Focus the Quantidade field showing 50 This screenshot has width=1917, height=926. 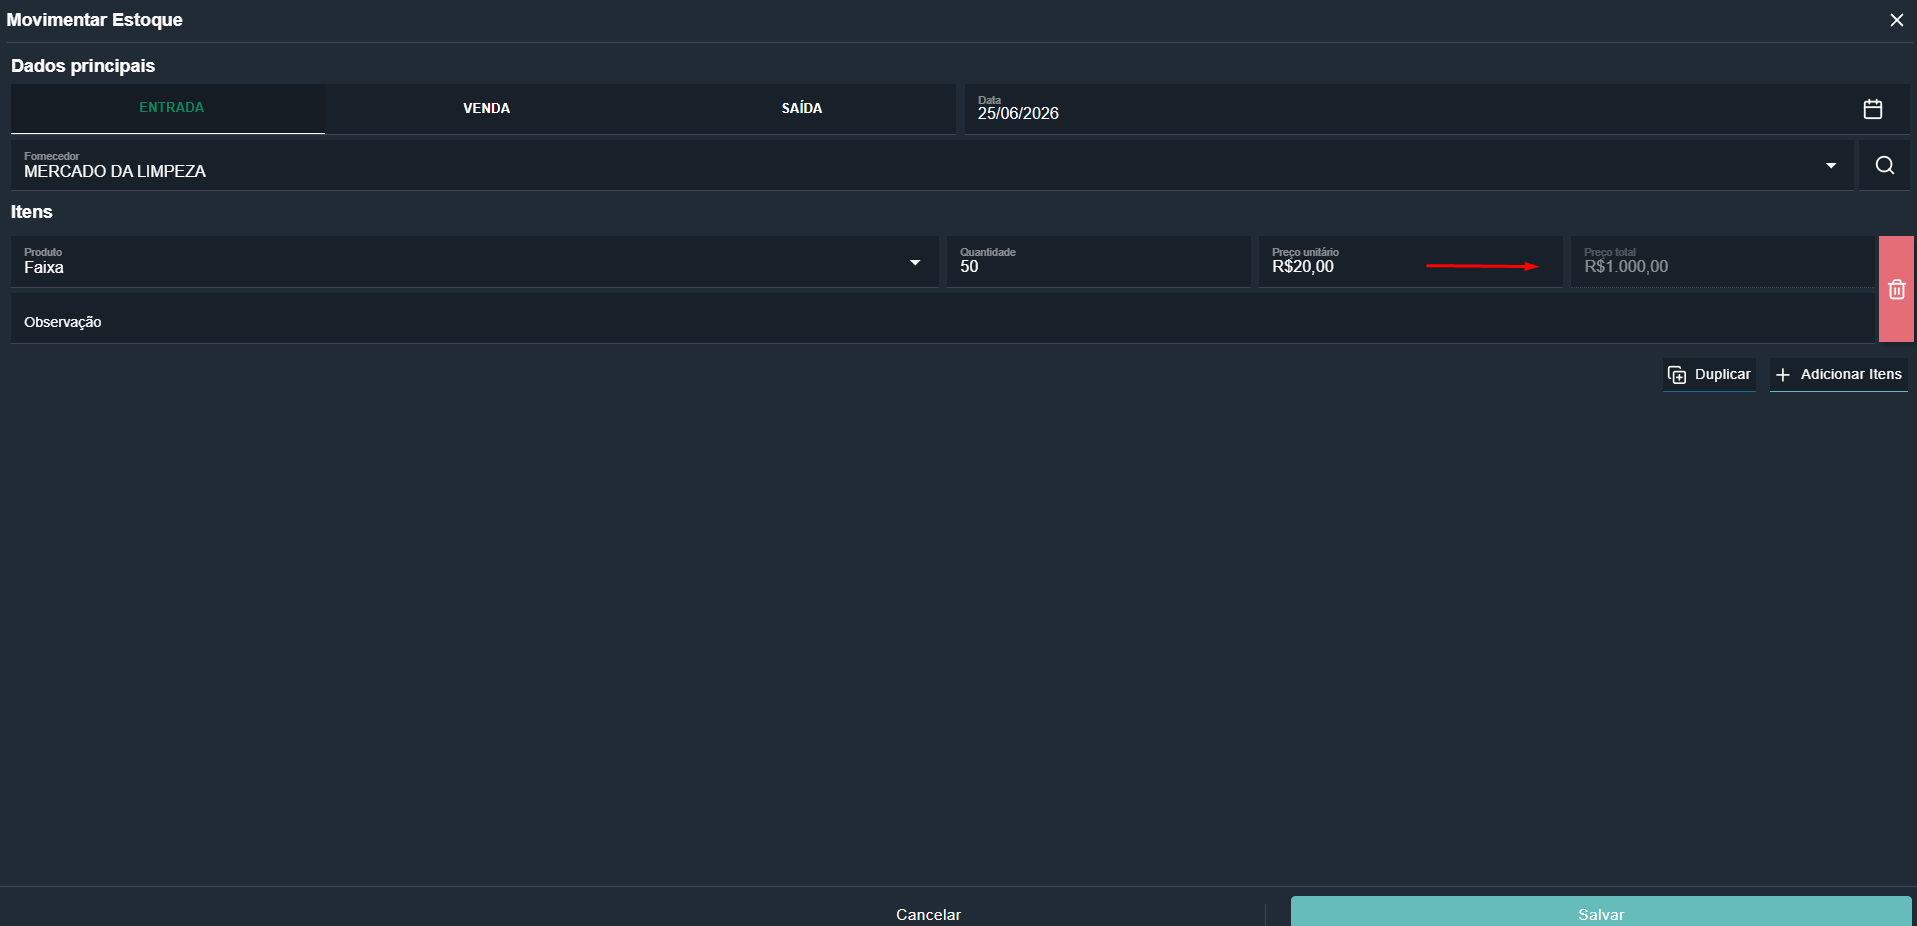pyautogui.click(x=1098, y=262)
